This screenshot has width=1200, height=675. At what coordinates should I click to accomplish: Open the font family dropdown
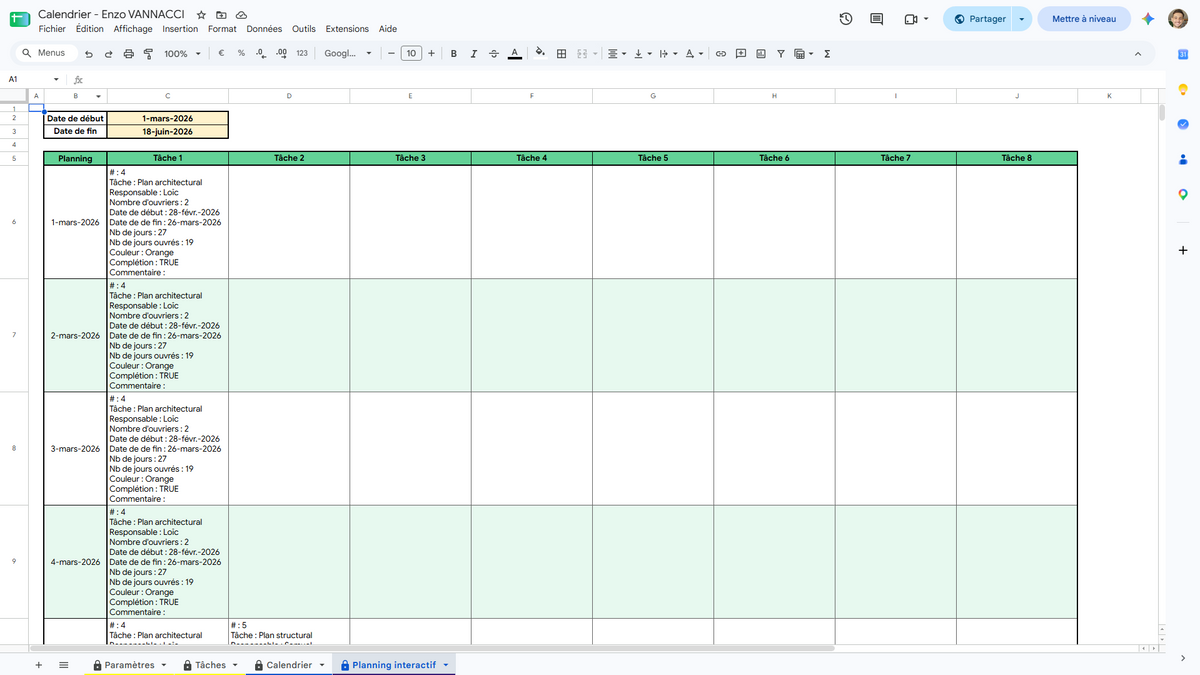click(348, 53)
